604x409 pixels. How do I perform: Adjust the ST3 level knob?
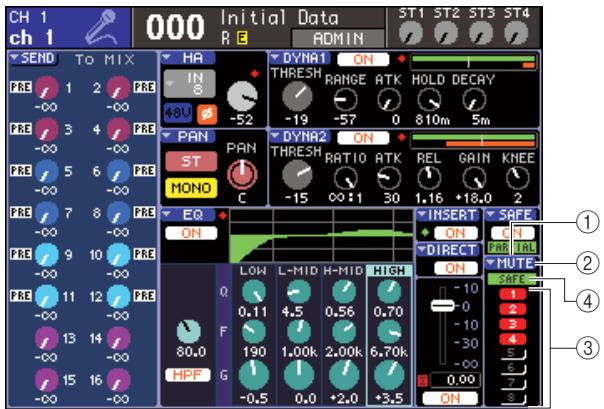[481, 33]
